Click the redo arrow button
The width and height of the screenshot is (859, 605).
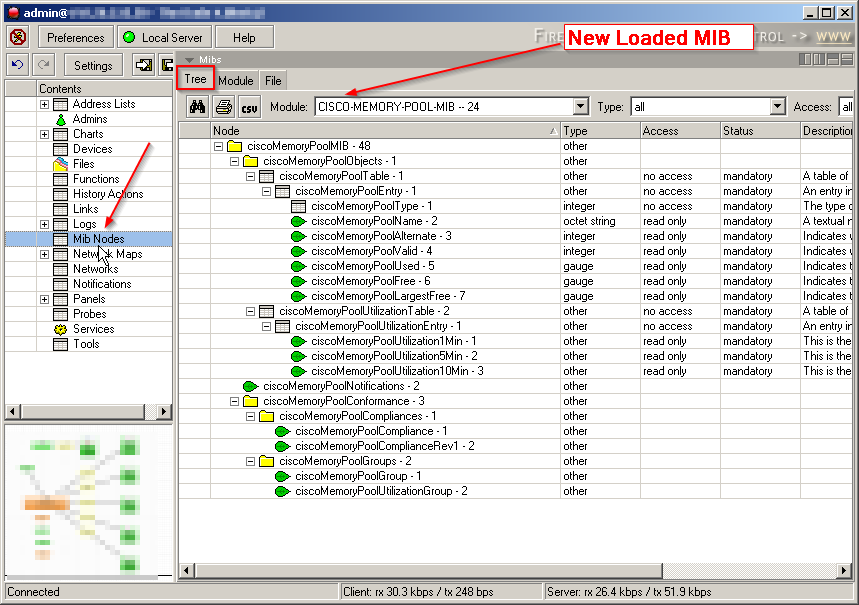click(x=44, y=65)
